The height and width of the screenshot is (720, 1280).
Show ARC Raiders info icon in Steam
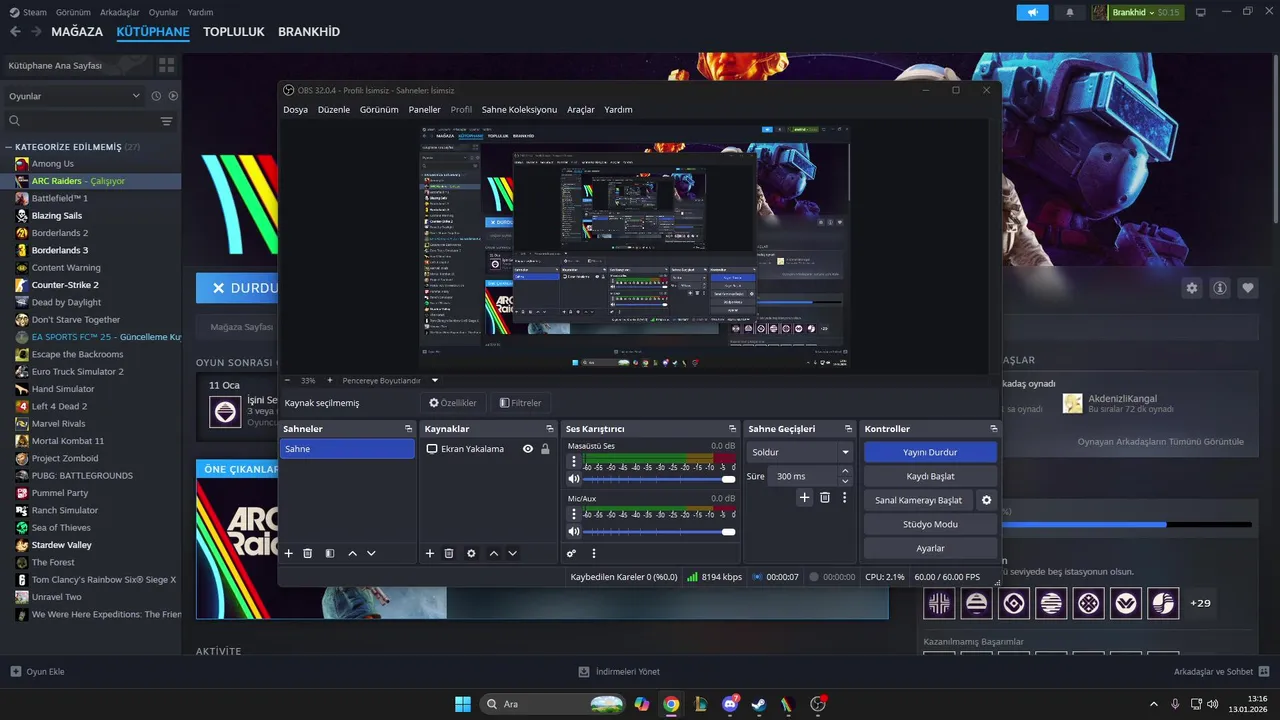(1220, 288)
